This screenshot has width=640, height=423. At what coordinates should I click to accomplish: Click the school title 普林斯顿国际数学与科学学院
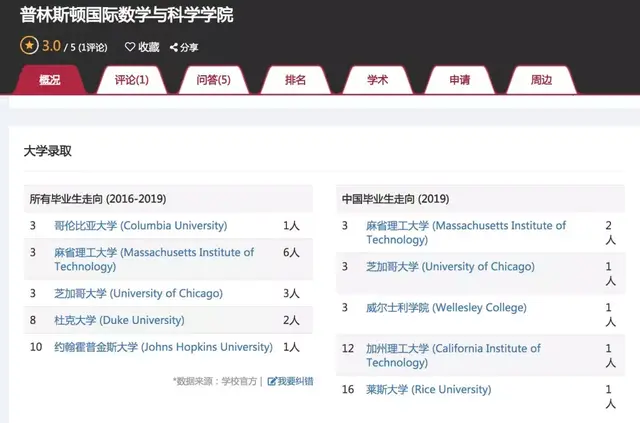(x=127, y=15)
